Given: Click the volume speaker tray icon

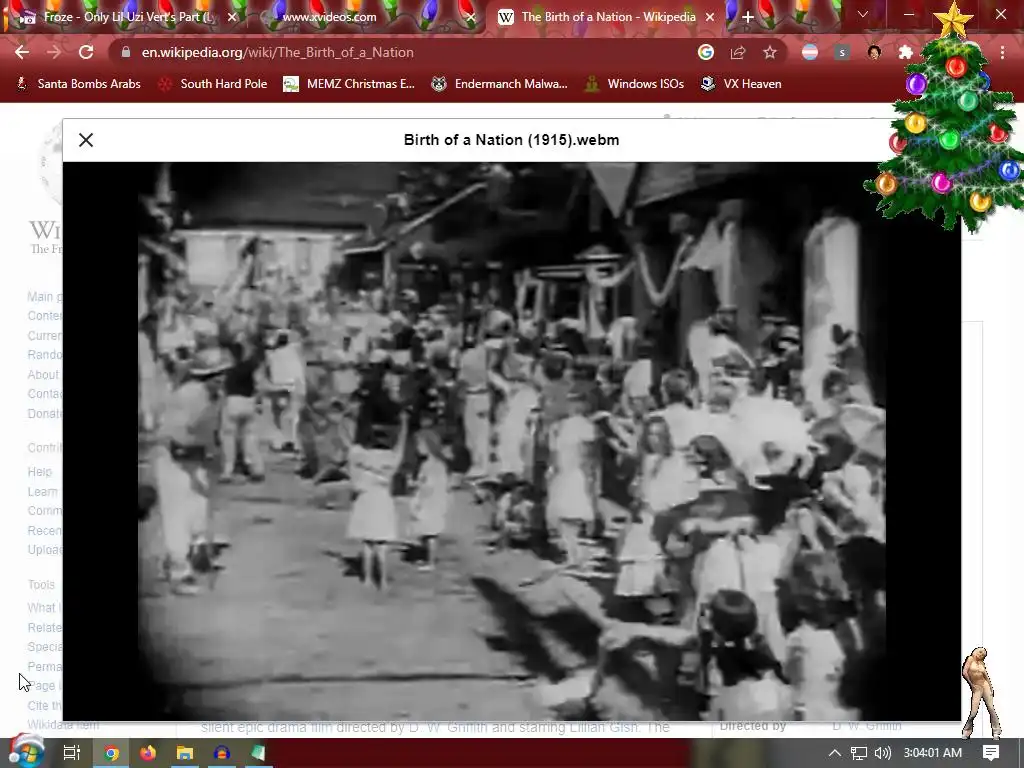Looking at the screenshot, I should pos(882,753).
